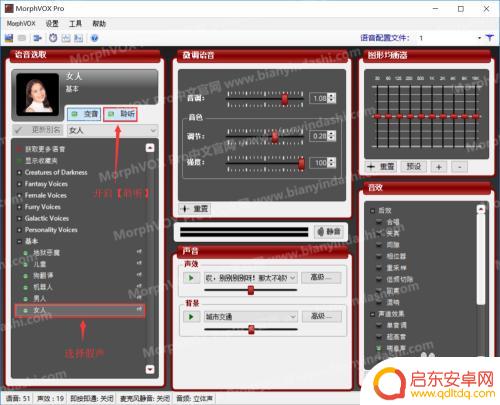
Task: Open help via blue question-mark icon
Action: pyautogui.click(x=94, y=38)
